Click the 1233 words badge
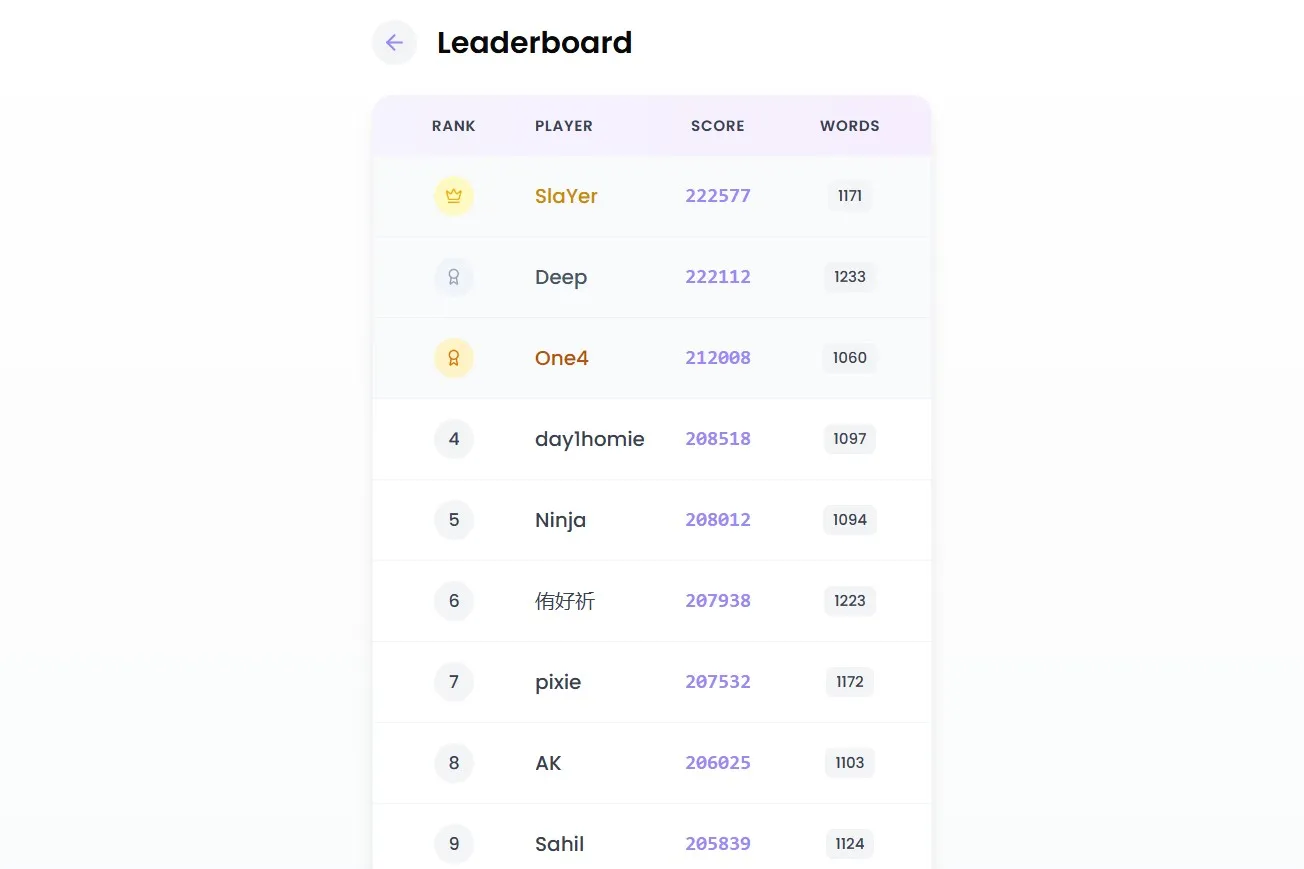Image resolution: width=1304 pixels, height=869 pixels. point(850,277)
